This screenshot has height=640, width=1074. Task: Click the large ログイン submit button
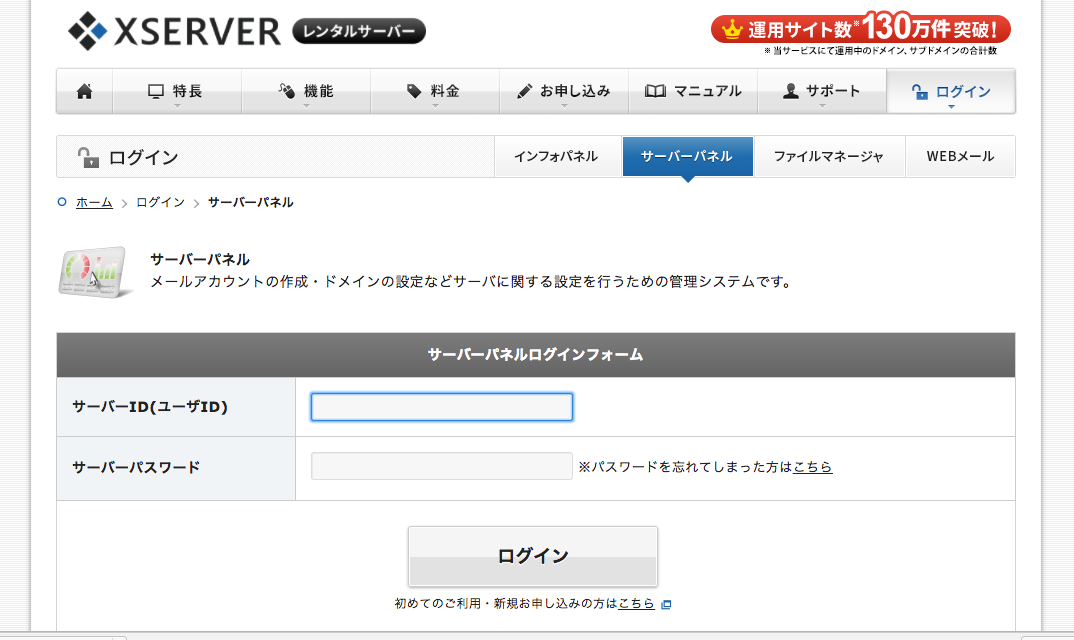(x=533, y=556)
